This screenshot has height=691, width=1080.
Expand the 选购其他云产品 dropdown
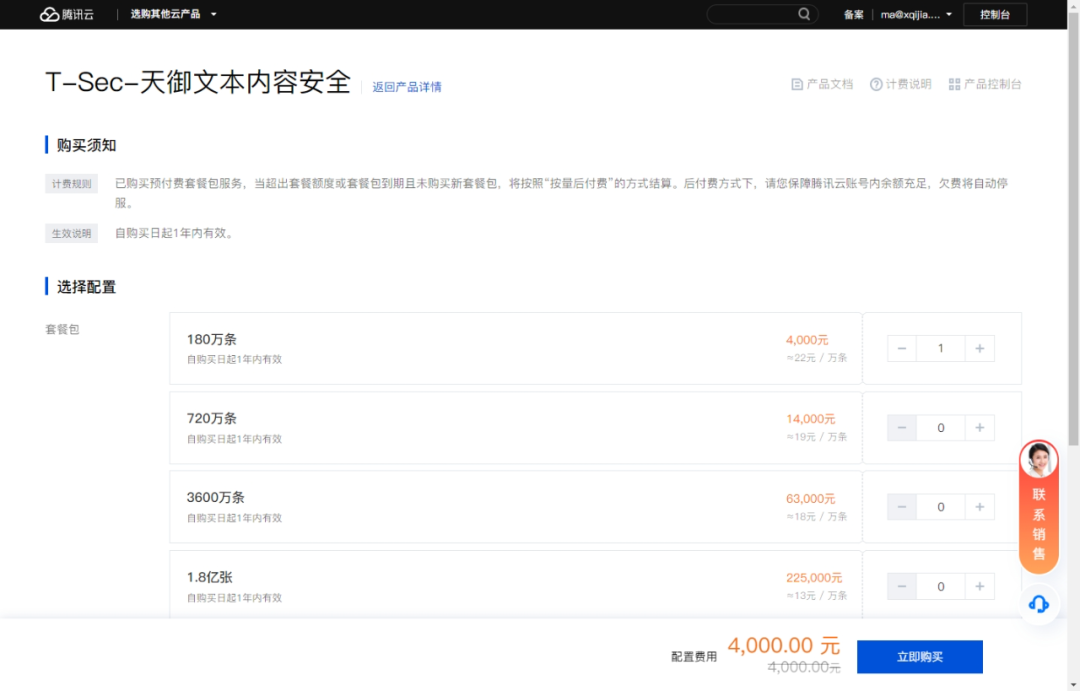click(174, 14)
